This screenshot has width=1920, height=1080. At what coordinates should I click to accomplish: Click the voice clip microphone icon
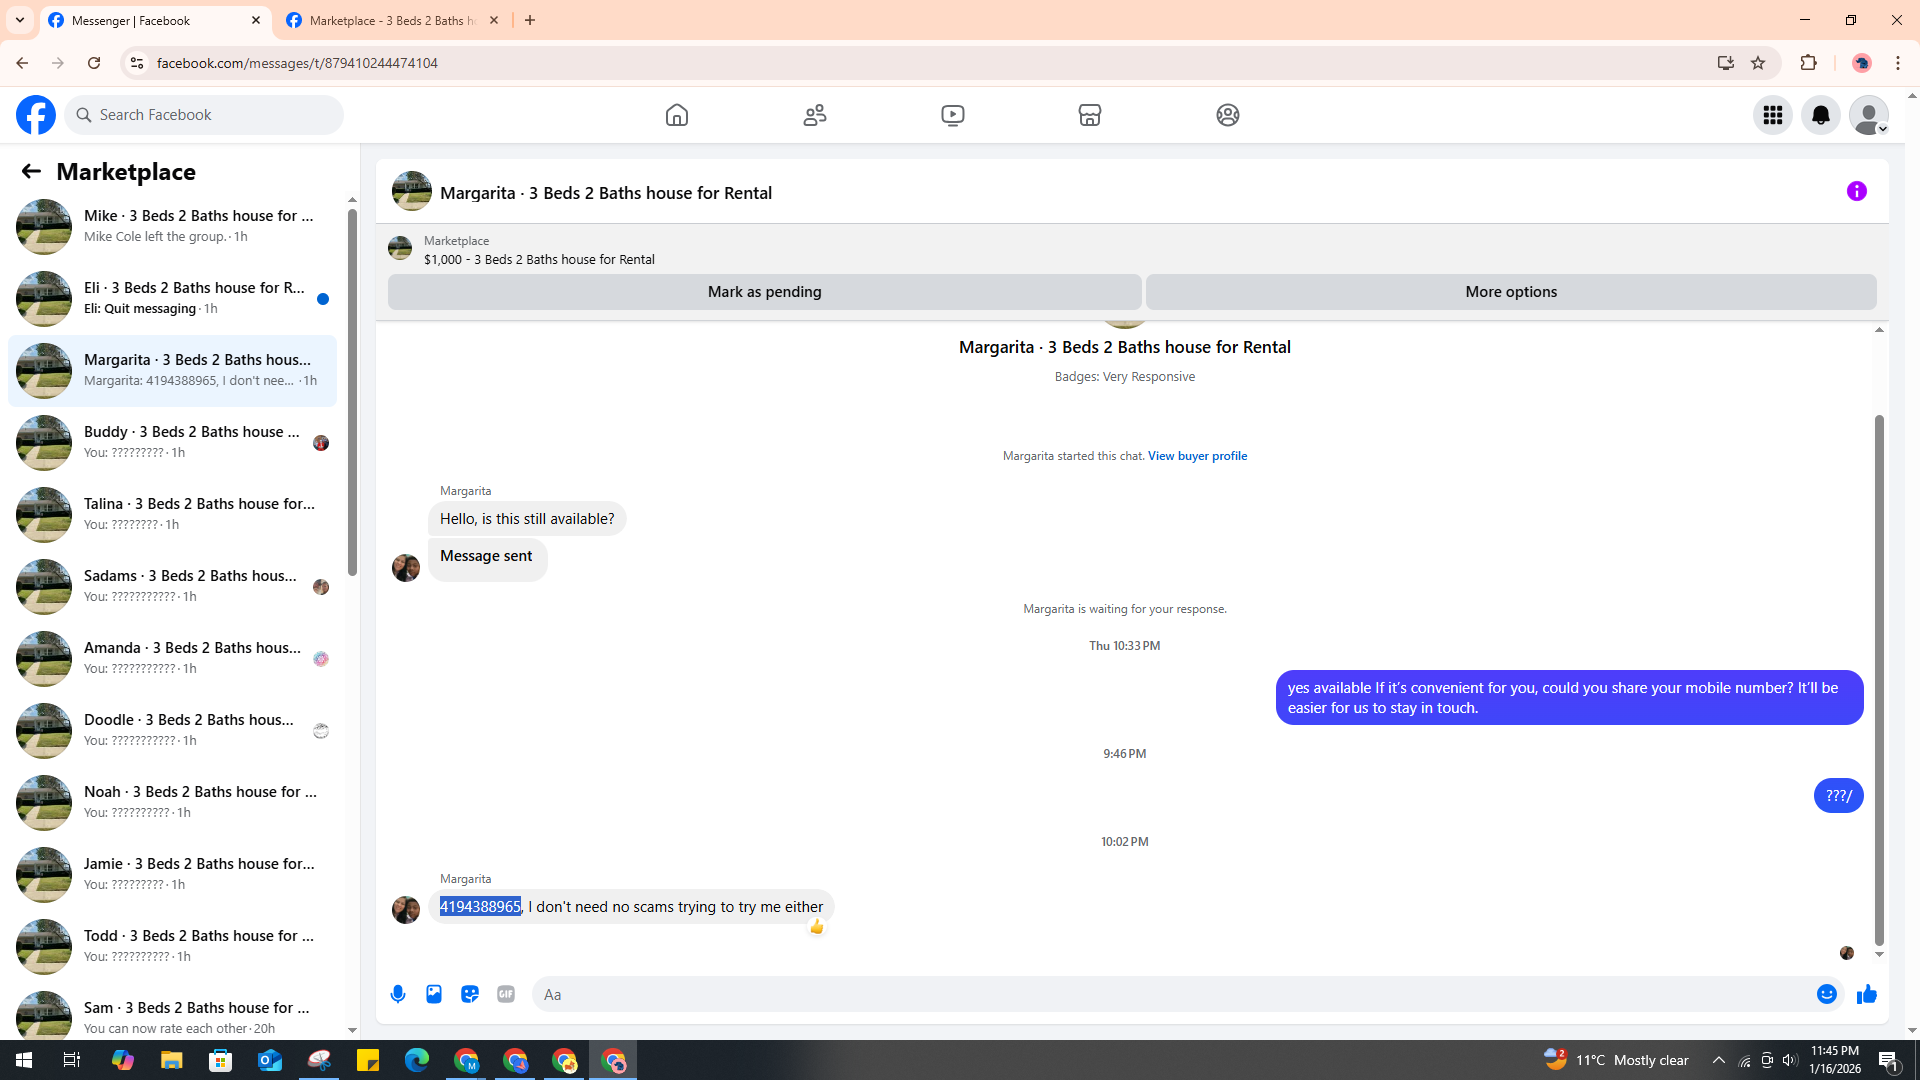tap(398, 994)
